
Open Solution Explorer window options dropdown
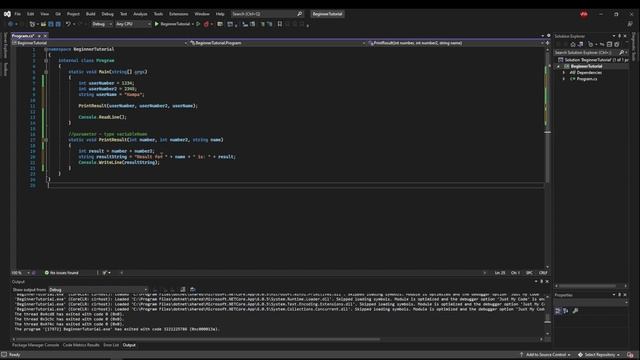(613, 36)
